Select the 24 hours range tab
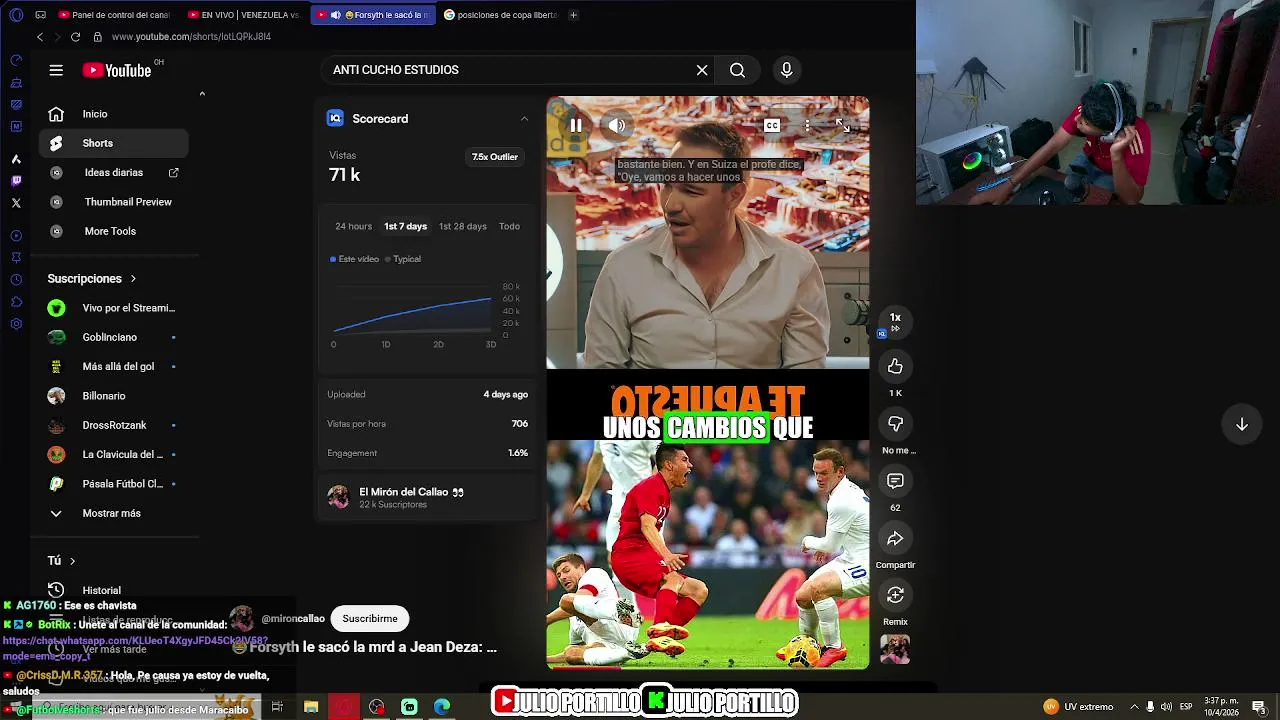This screenshot has width=1280, height=720. coord(353,226)
